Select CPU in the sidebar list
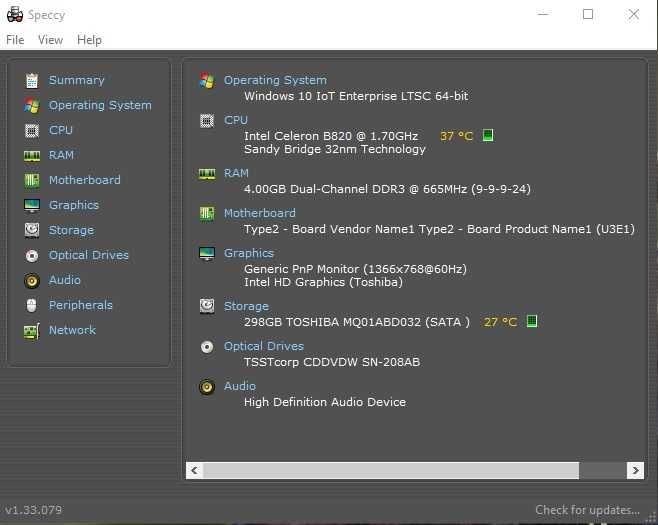Image resolution: width=658 pixels, height=525 pixels. (61, 130)
